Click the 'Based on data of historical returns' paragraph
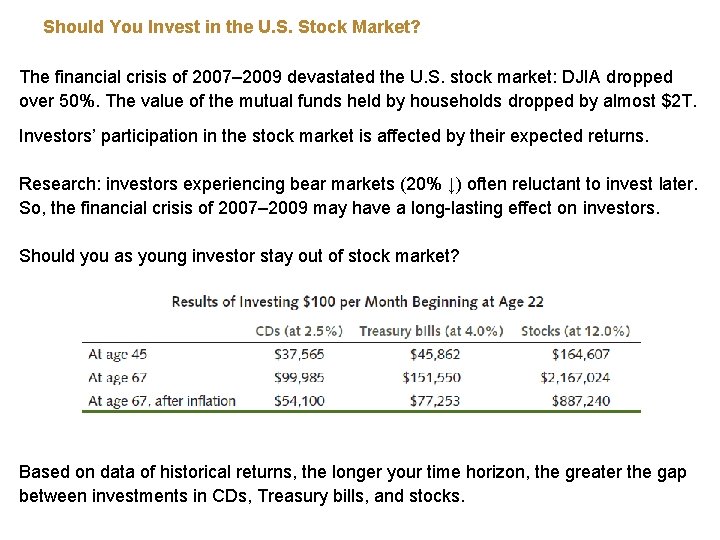The width and height of the screenshot is (720, 540). pos(353,484)
